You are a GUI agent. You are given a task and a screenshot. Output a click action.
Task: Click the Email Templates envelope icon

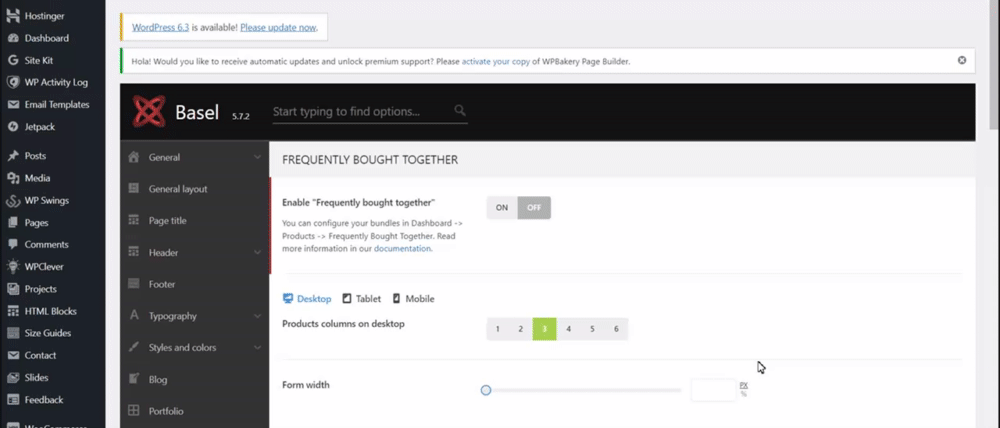pos(12,105)
